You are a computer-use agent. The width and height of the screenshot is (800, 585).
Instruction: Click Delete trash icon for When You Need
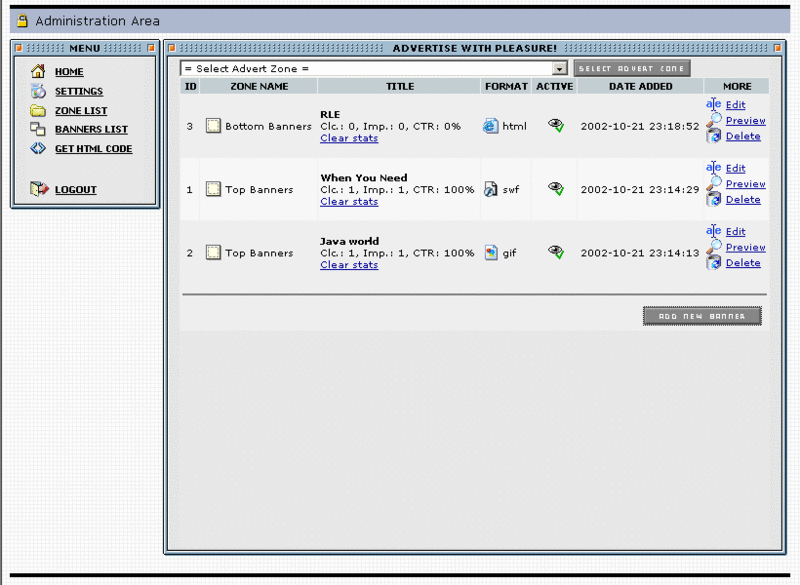(714, 199)
